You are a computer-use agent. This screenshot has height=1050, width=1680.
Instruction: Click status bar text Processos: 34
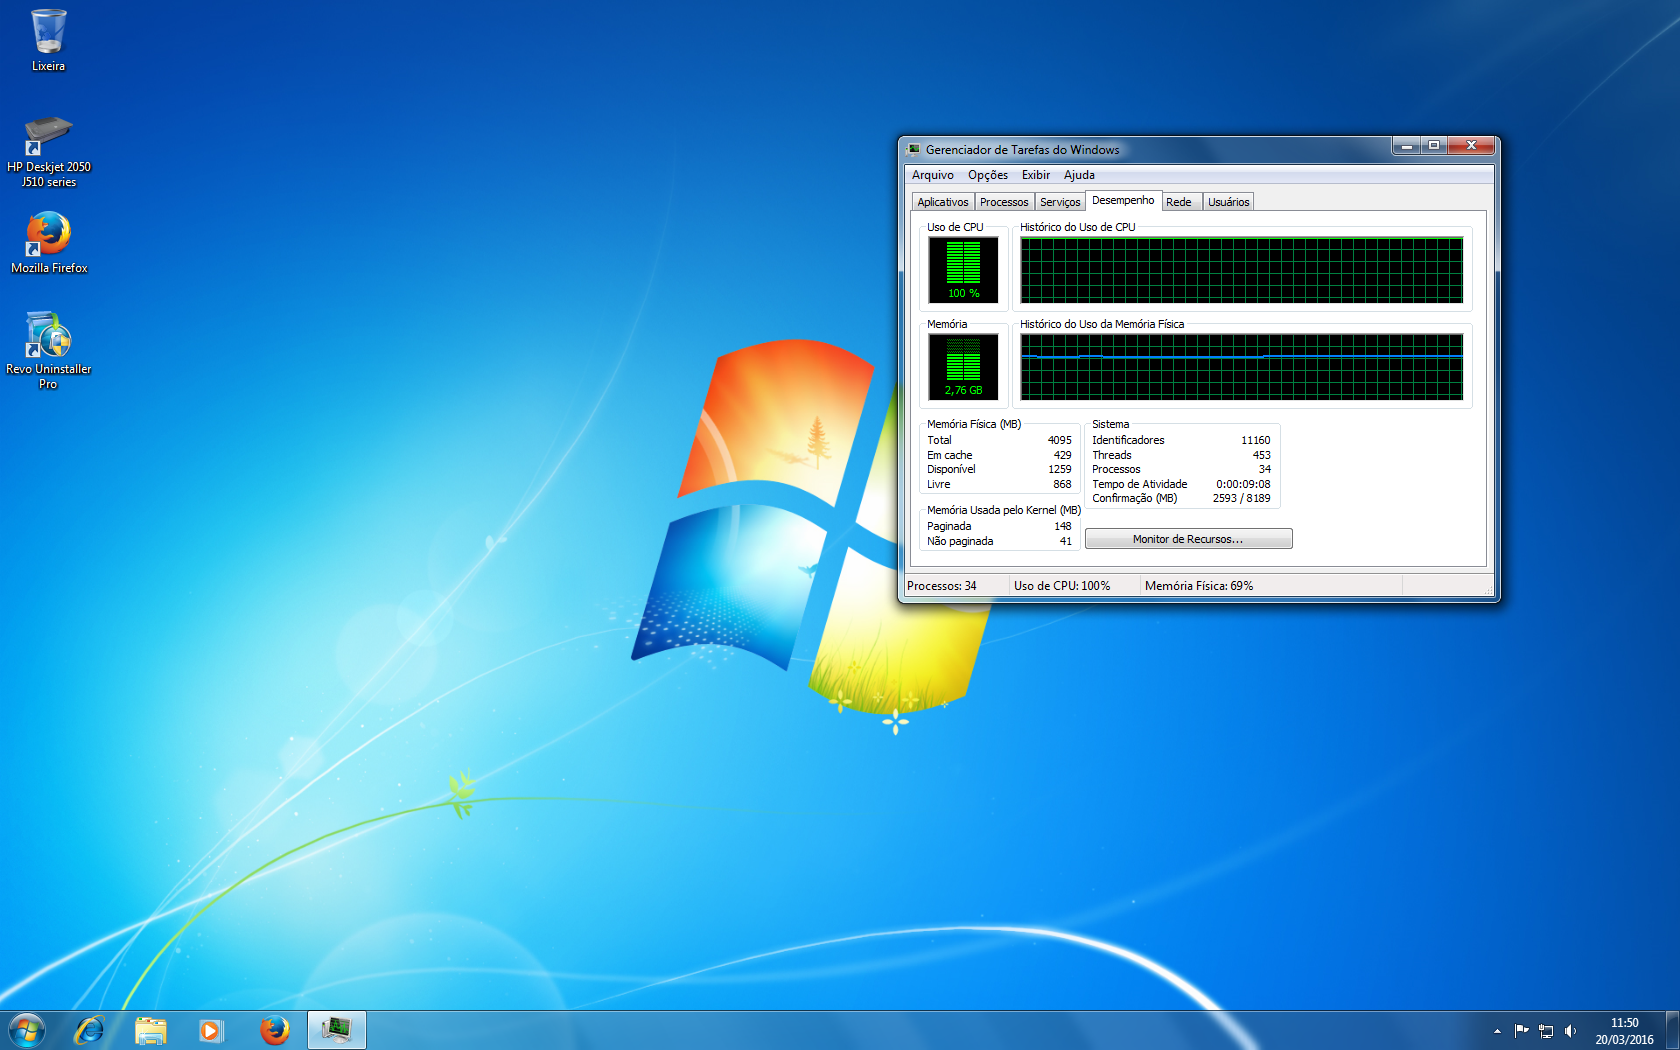pyautogui.click(x=941, y=586)
